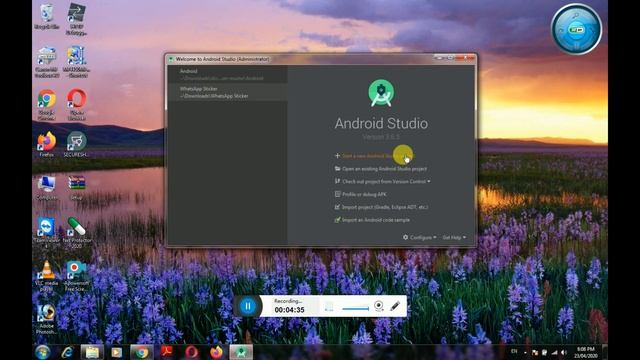Open the system tray volume icon
The width and height of the screenshot is (640, 360).
564,352
